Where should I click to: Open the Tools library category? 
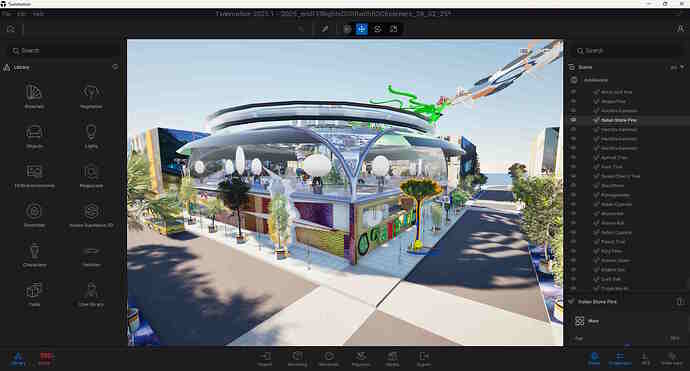pyautogui.click(x=34, y=294)
